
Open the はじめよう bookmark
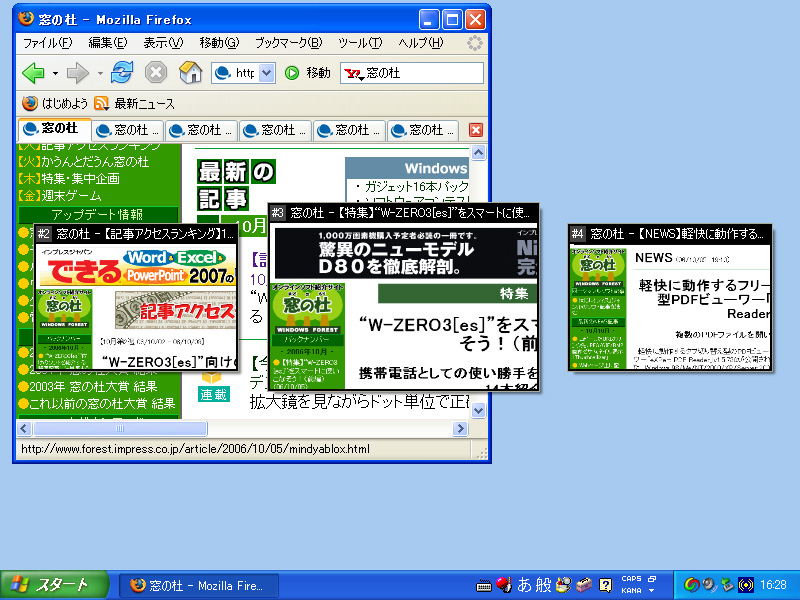[x=55, y=104]
